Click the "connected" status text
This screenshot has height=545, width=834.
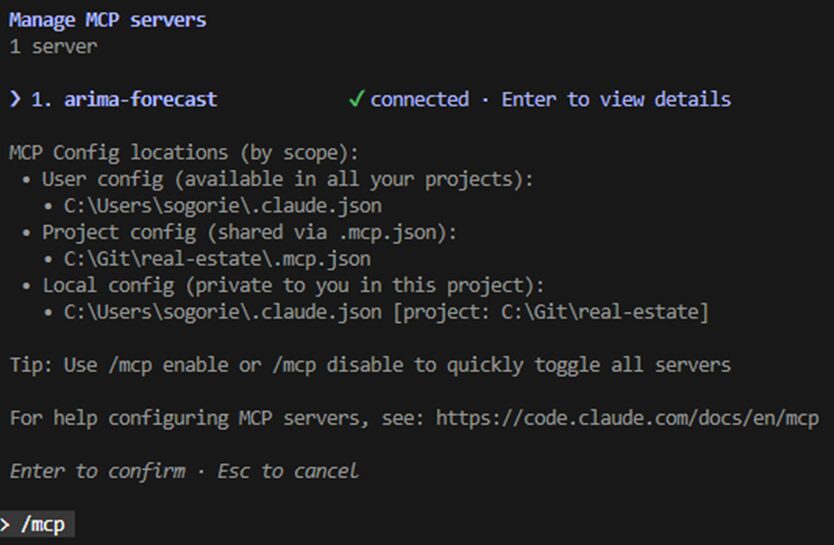point(419,99)
